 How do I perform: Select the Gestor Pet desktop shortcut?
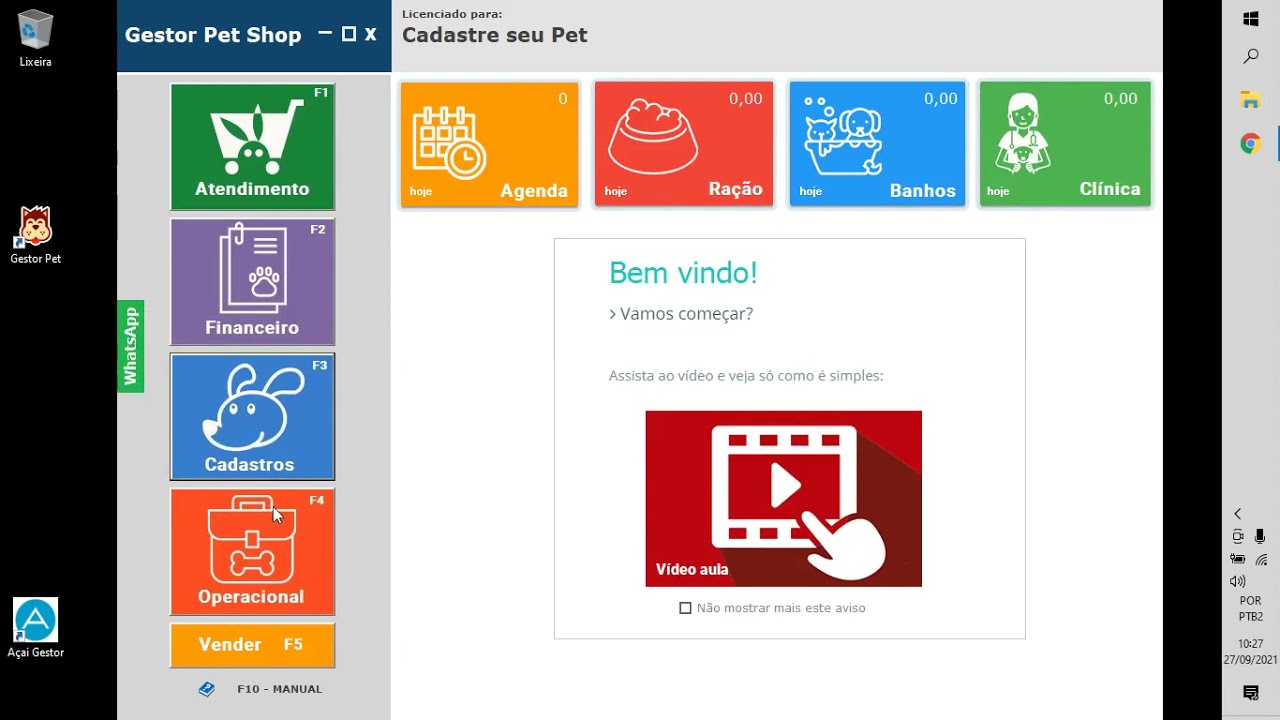(35, 235)
